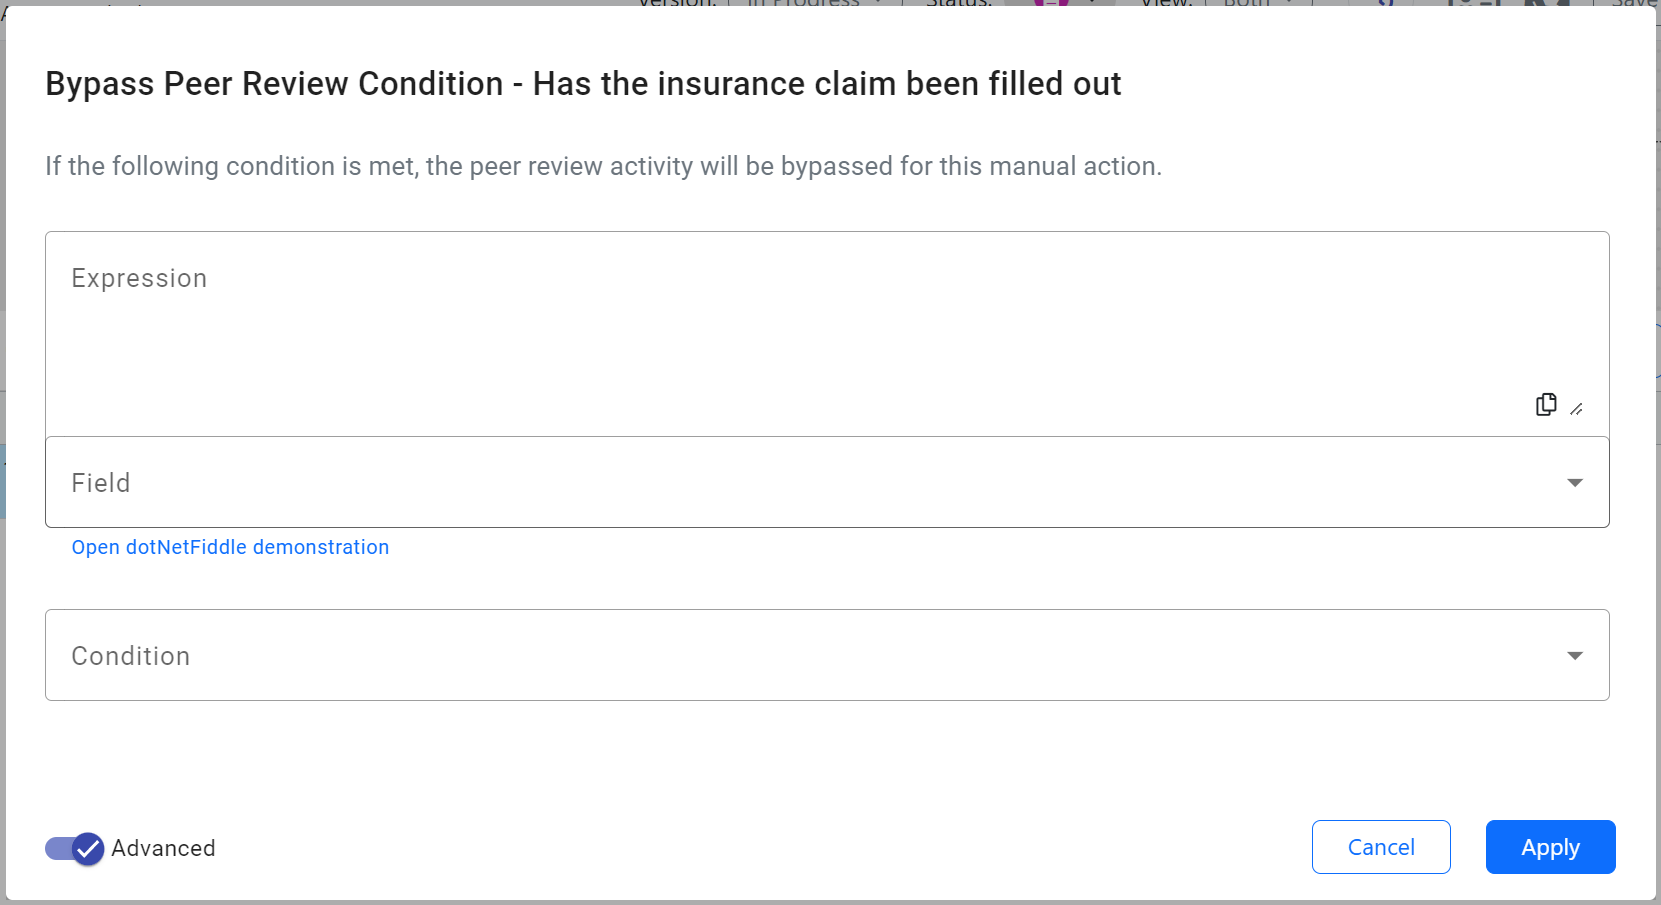Viewport: 1661px width, 905px height.
Task: Click the peer review bypass description text
Action: 603,166
